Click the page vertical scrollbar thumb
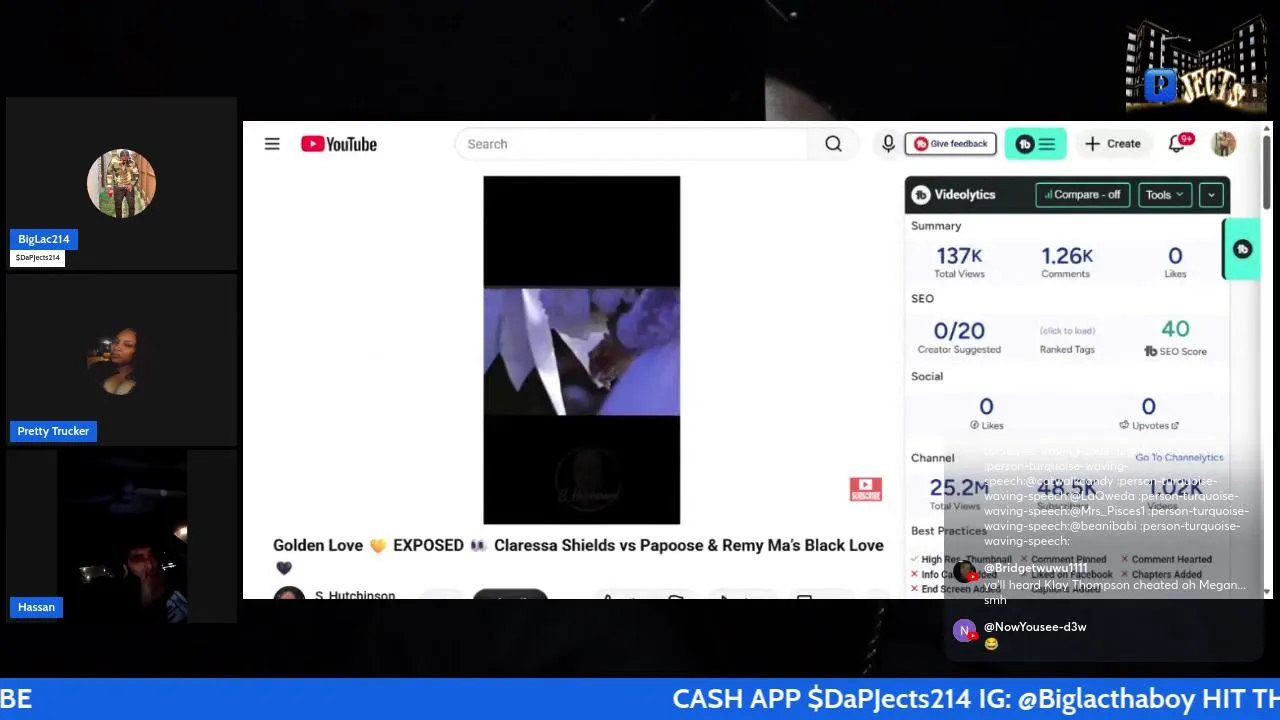Viewport: 1280px width, 720px height. click(x=1266, y=170)
